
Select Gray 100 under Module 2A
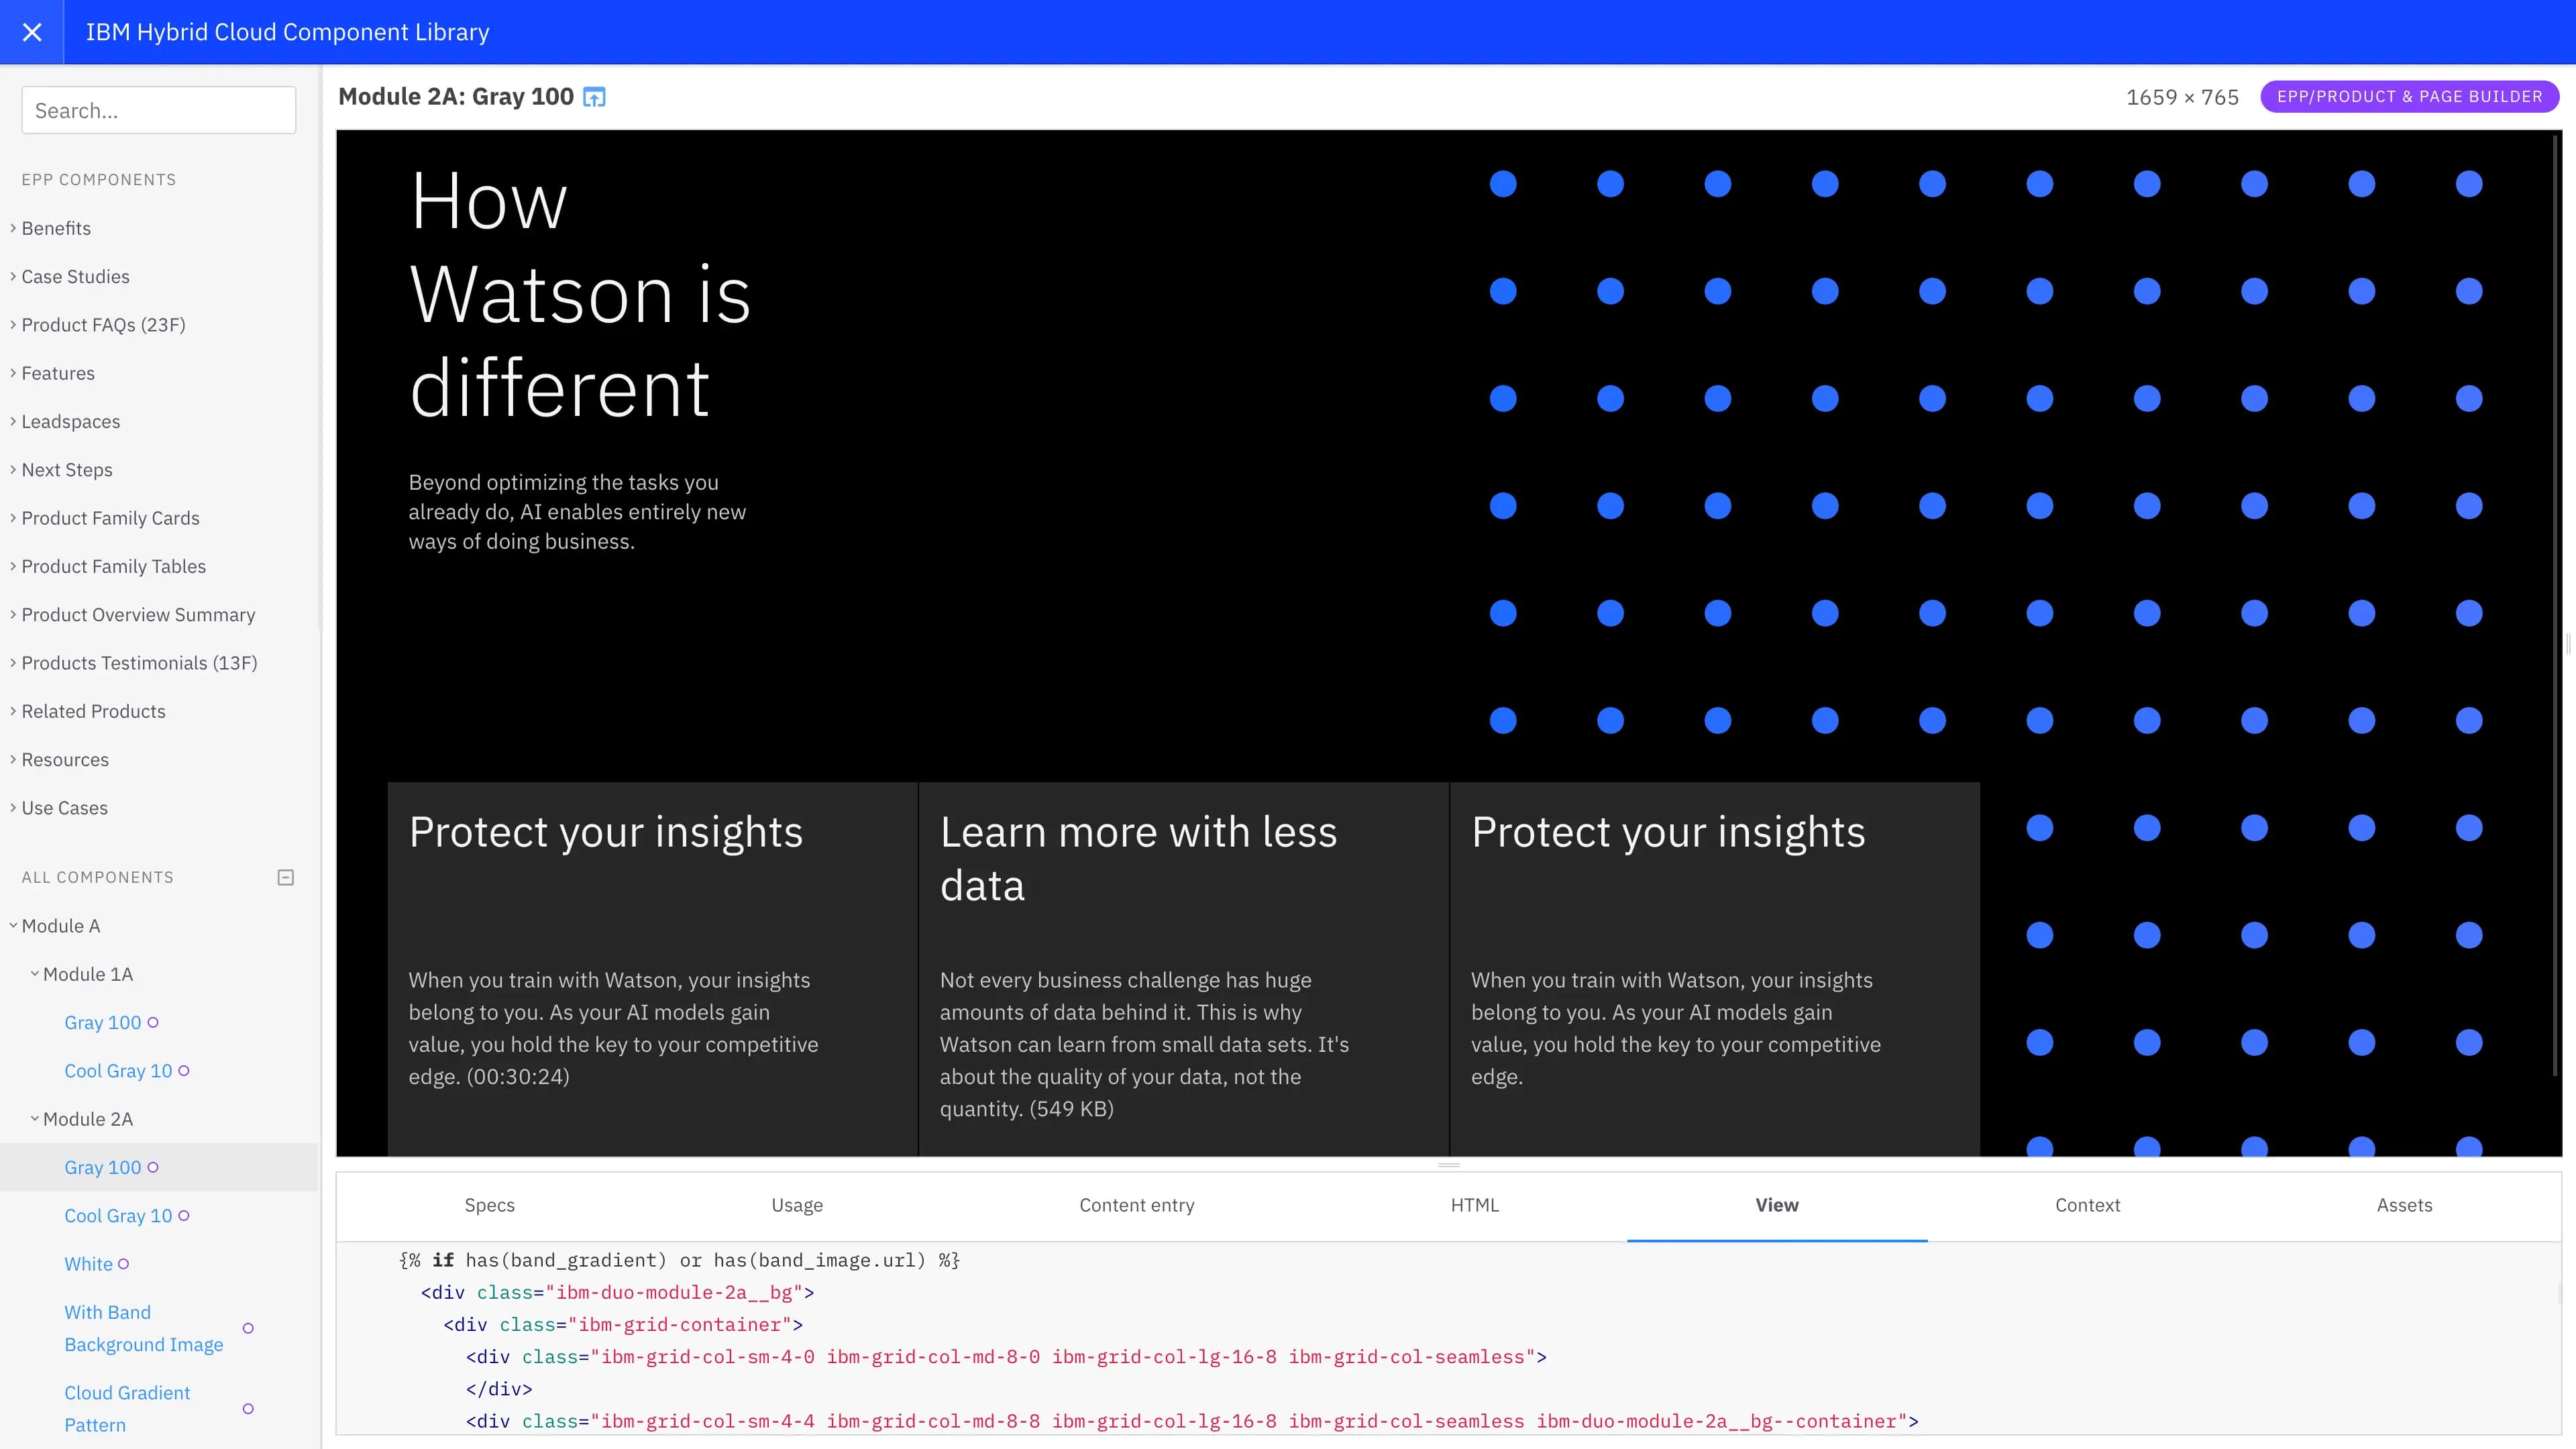click(x=103, y=1167)
